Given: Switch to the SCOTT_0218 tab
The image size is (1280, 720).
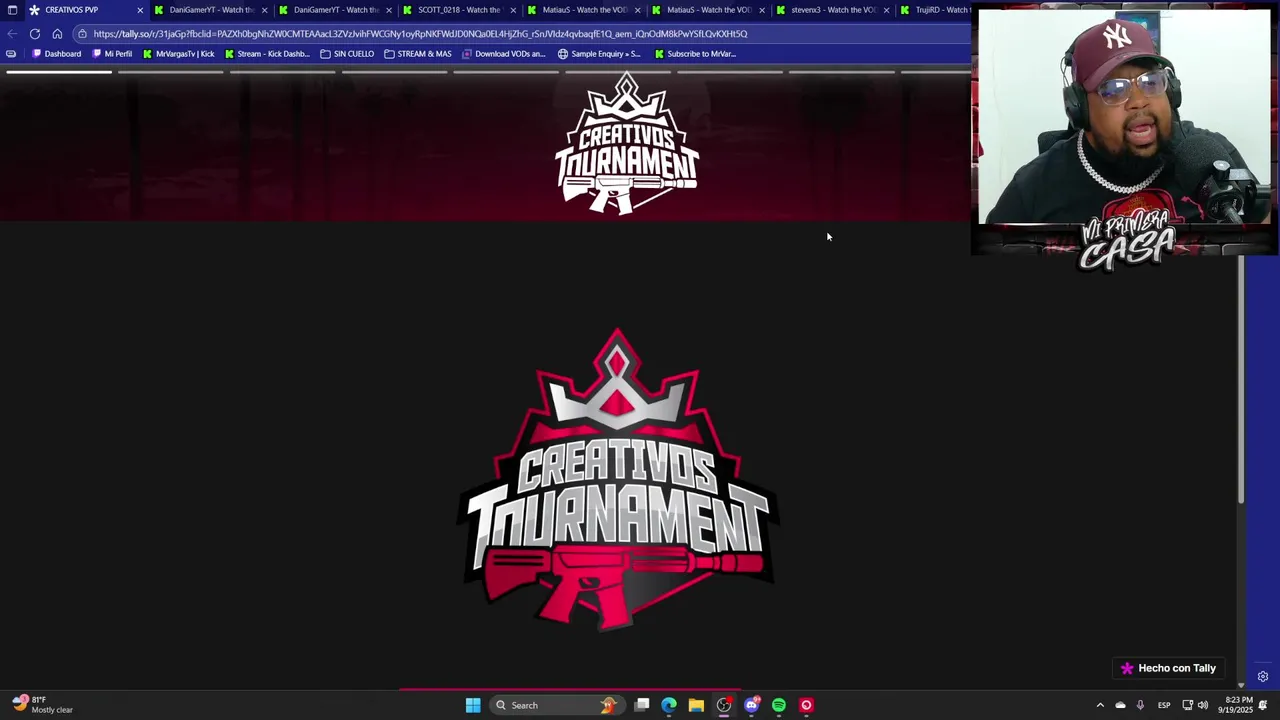Looking at the screenshot, I should tap(459, 10).
